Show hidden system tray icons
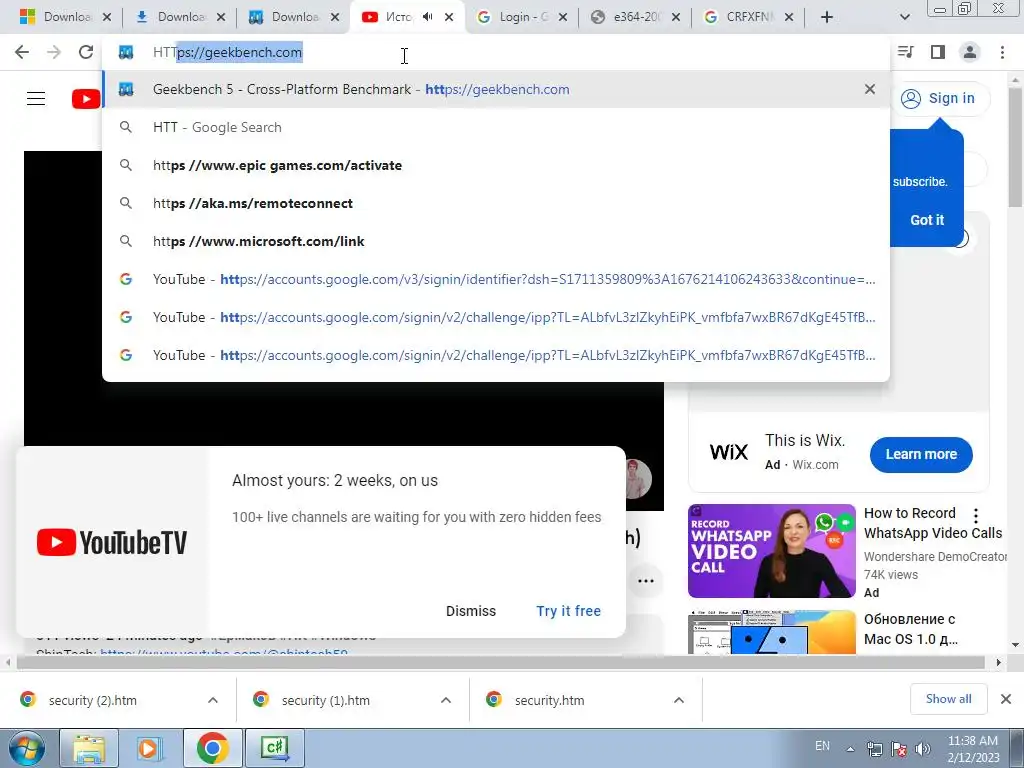This screenshot has width=1024, height=768. click(850, 748)
